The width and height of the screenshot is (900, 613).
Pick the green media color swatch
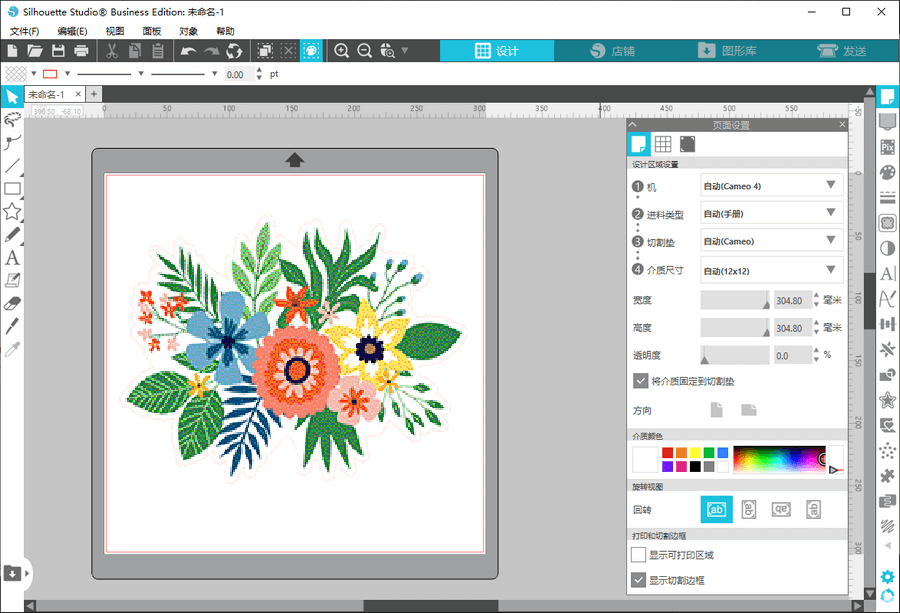pos(709,453)
